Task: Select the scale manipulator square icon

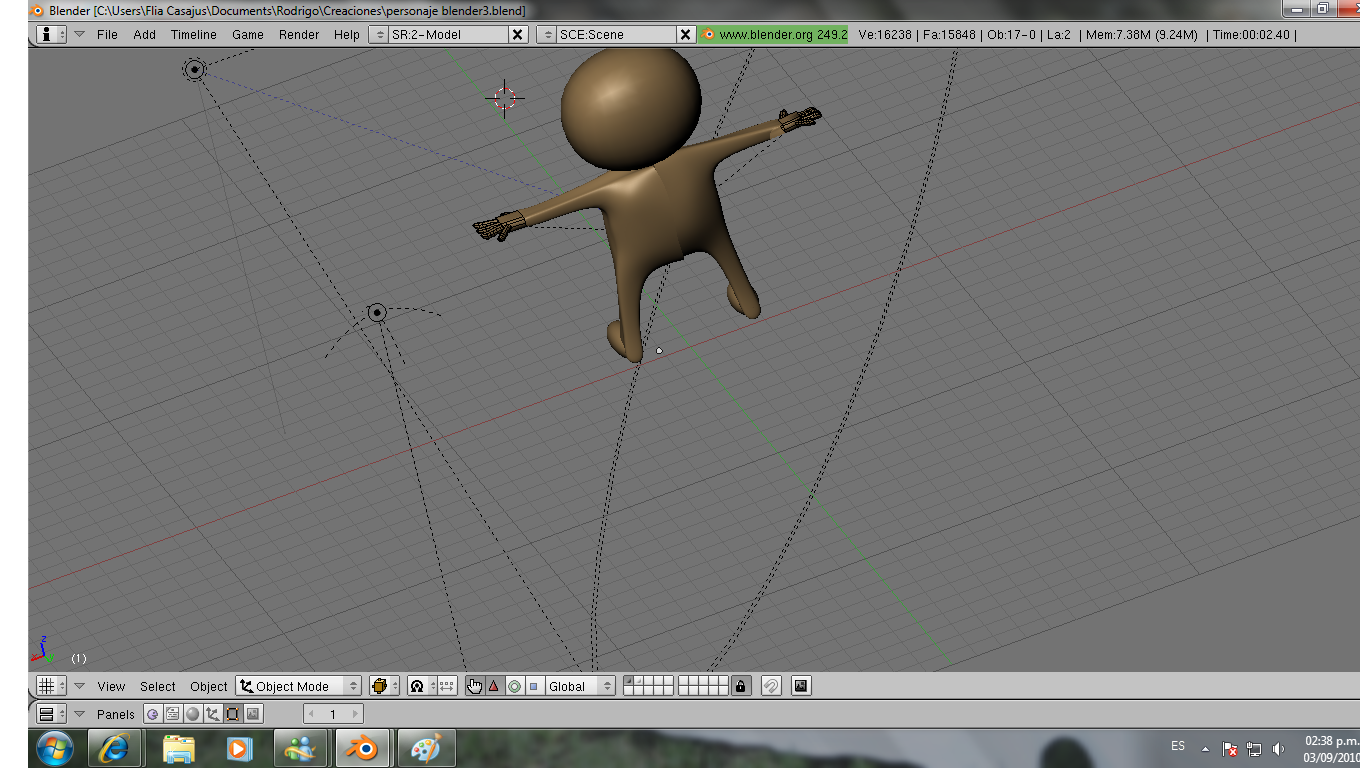Action: point(534,686)
